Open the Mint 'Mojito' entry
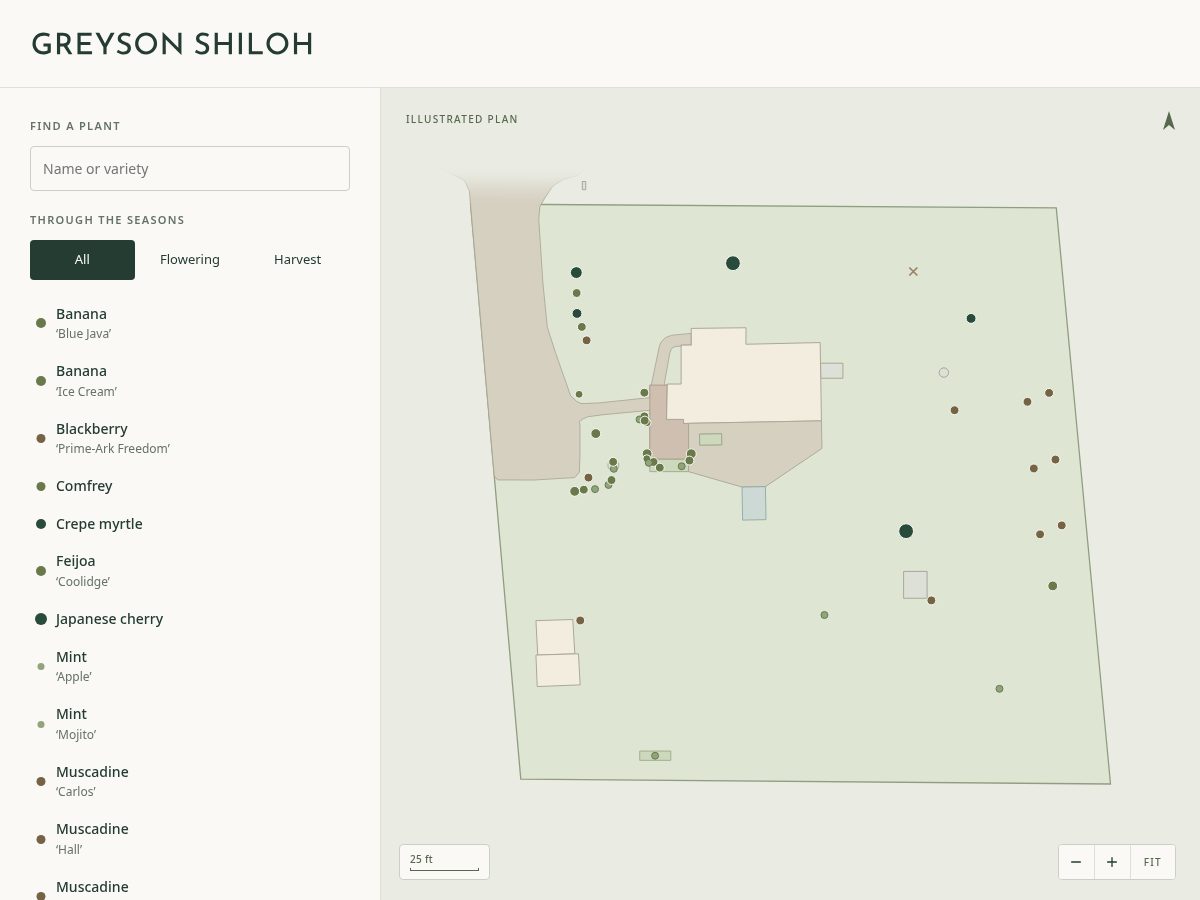This screenshot has width=1200, height=900. point(190,724)
